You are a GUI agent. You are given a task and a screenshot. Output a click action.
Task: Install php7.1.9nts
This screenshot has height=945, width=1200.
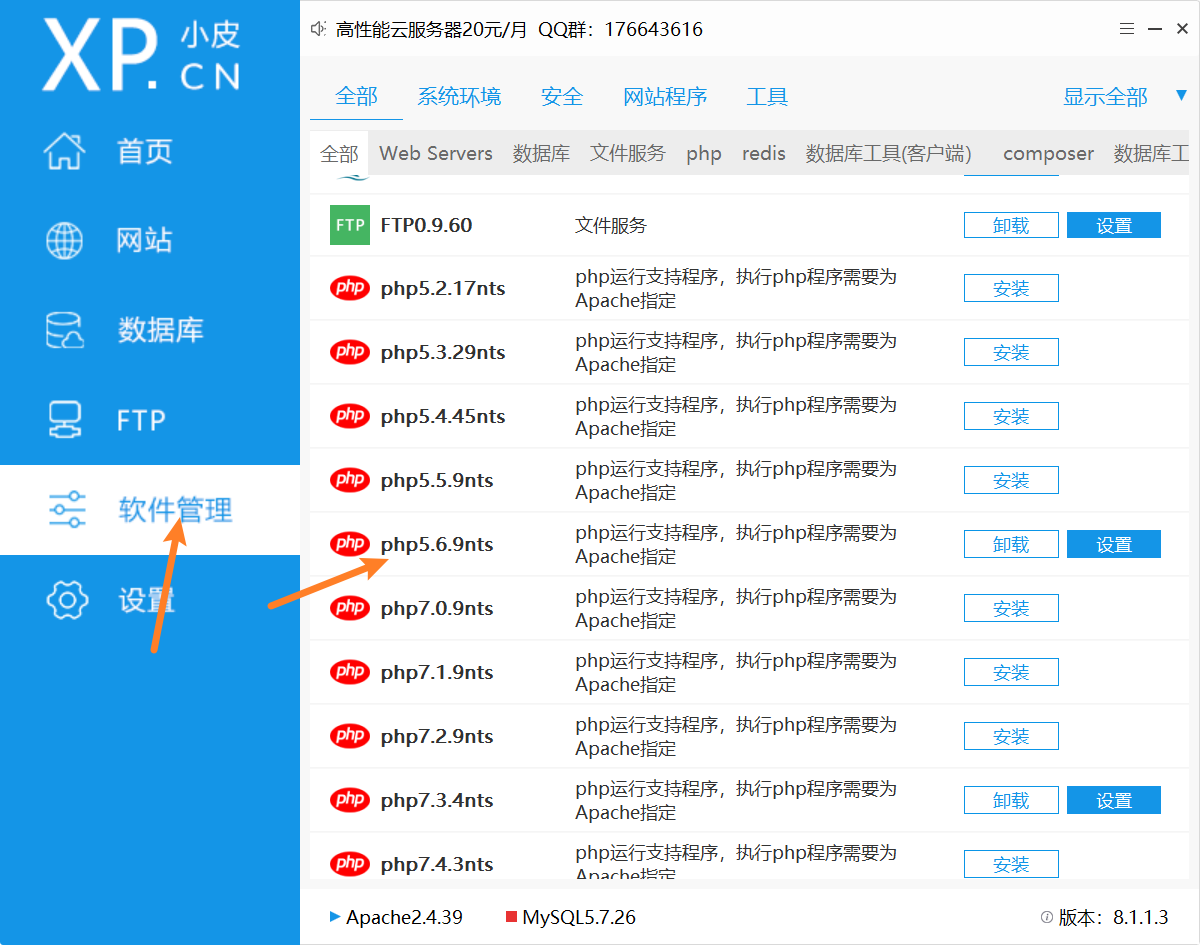[x=1011, y=672]
